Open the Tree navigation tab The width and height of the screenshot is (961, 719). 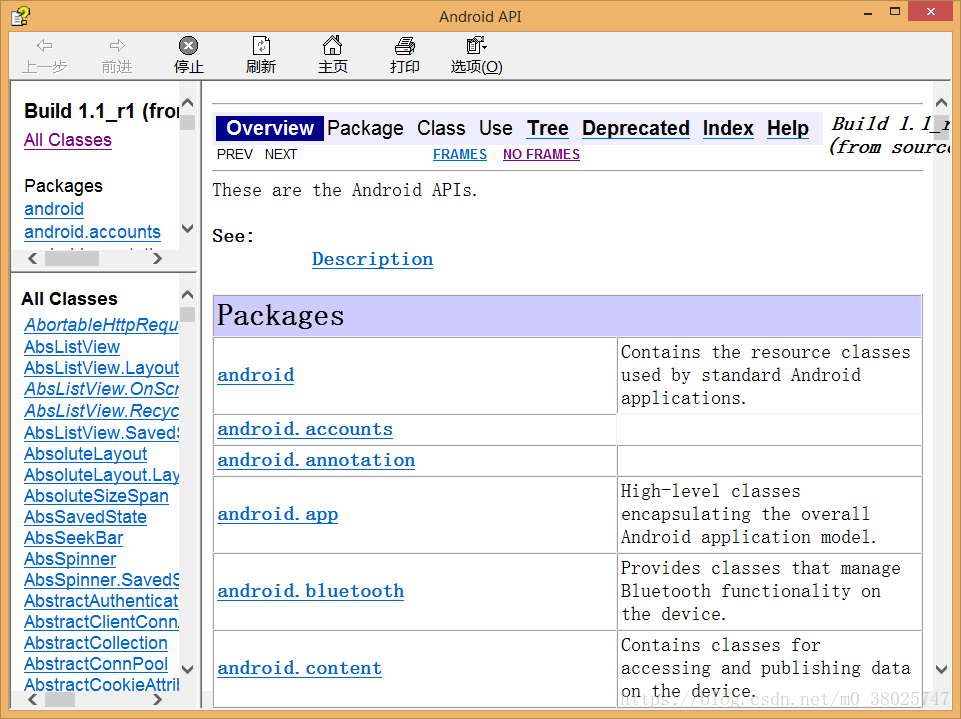pyautogui.click(x=548, y=128)
